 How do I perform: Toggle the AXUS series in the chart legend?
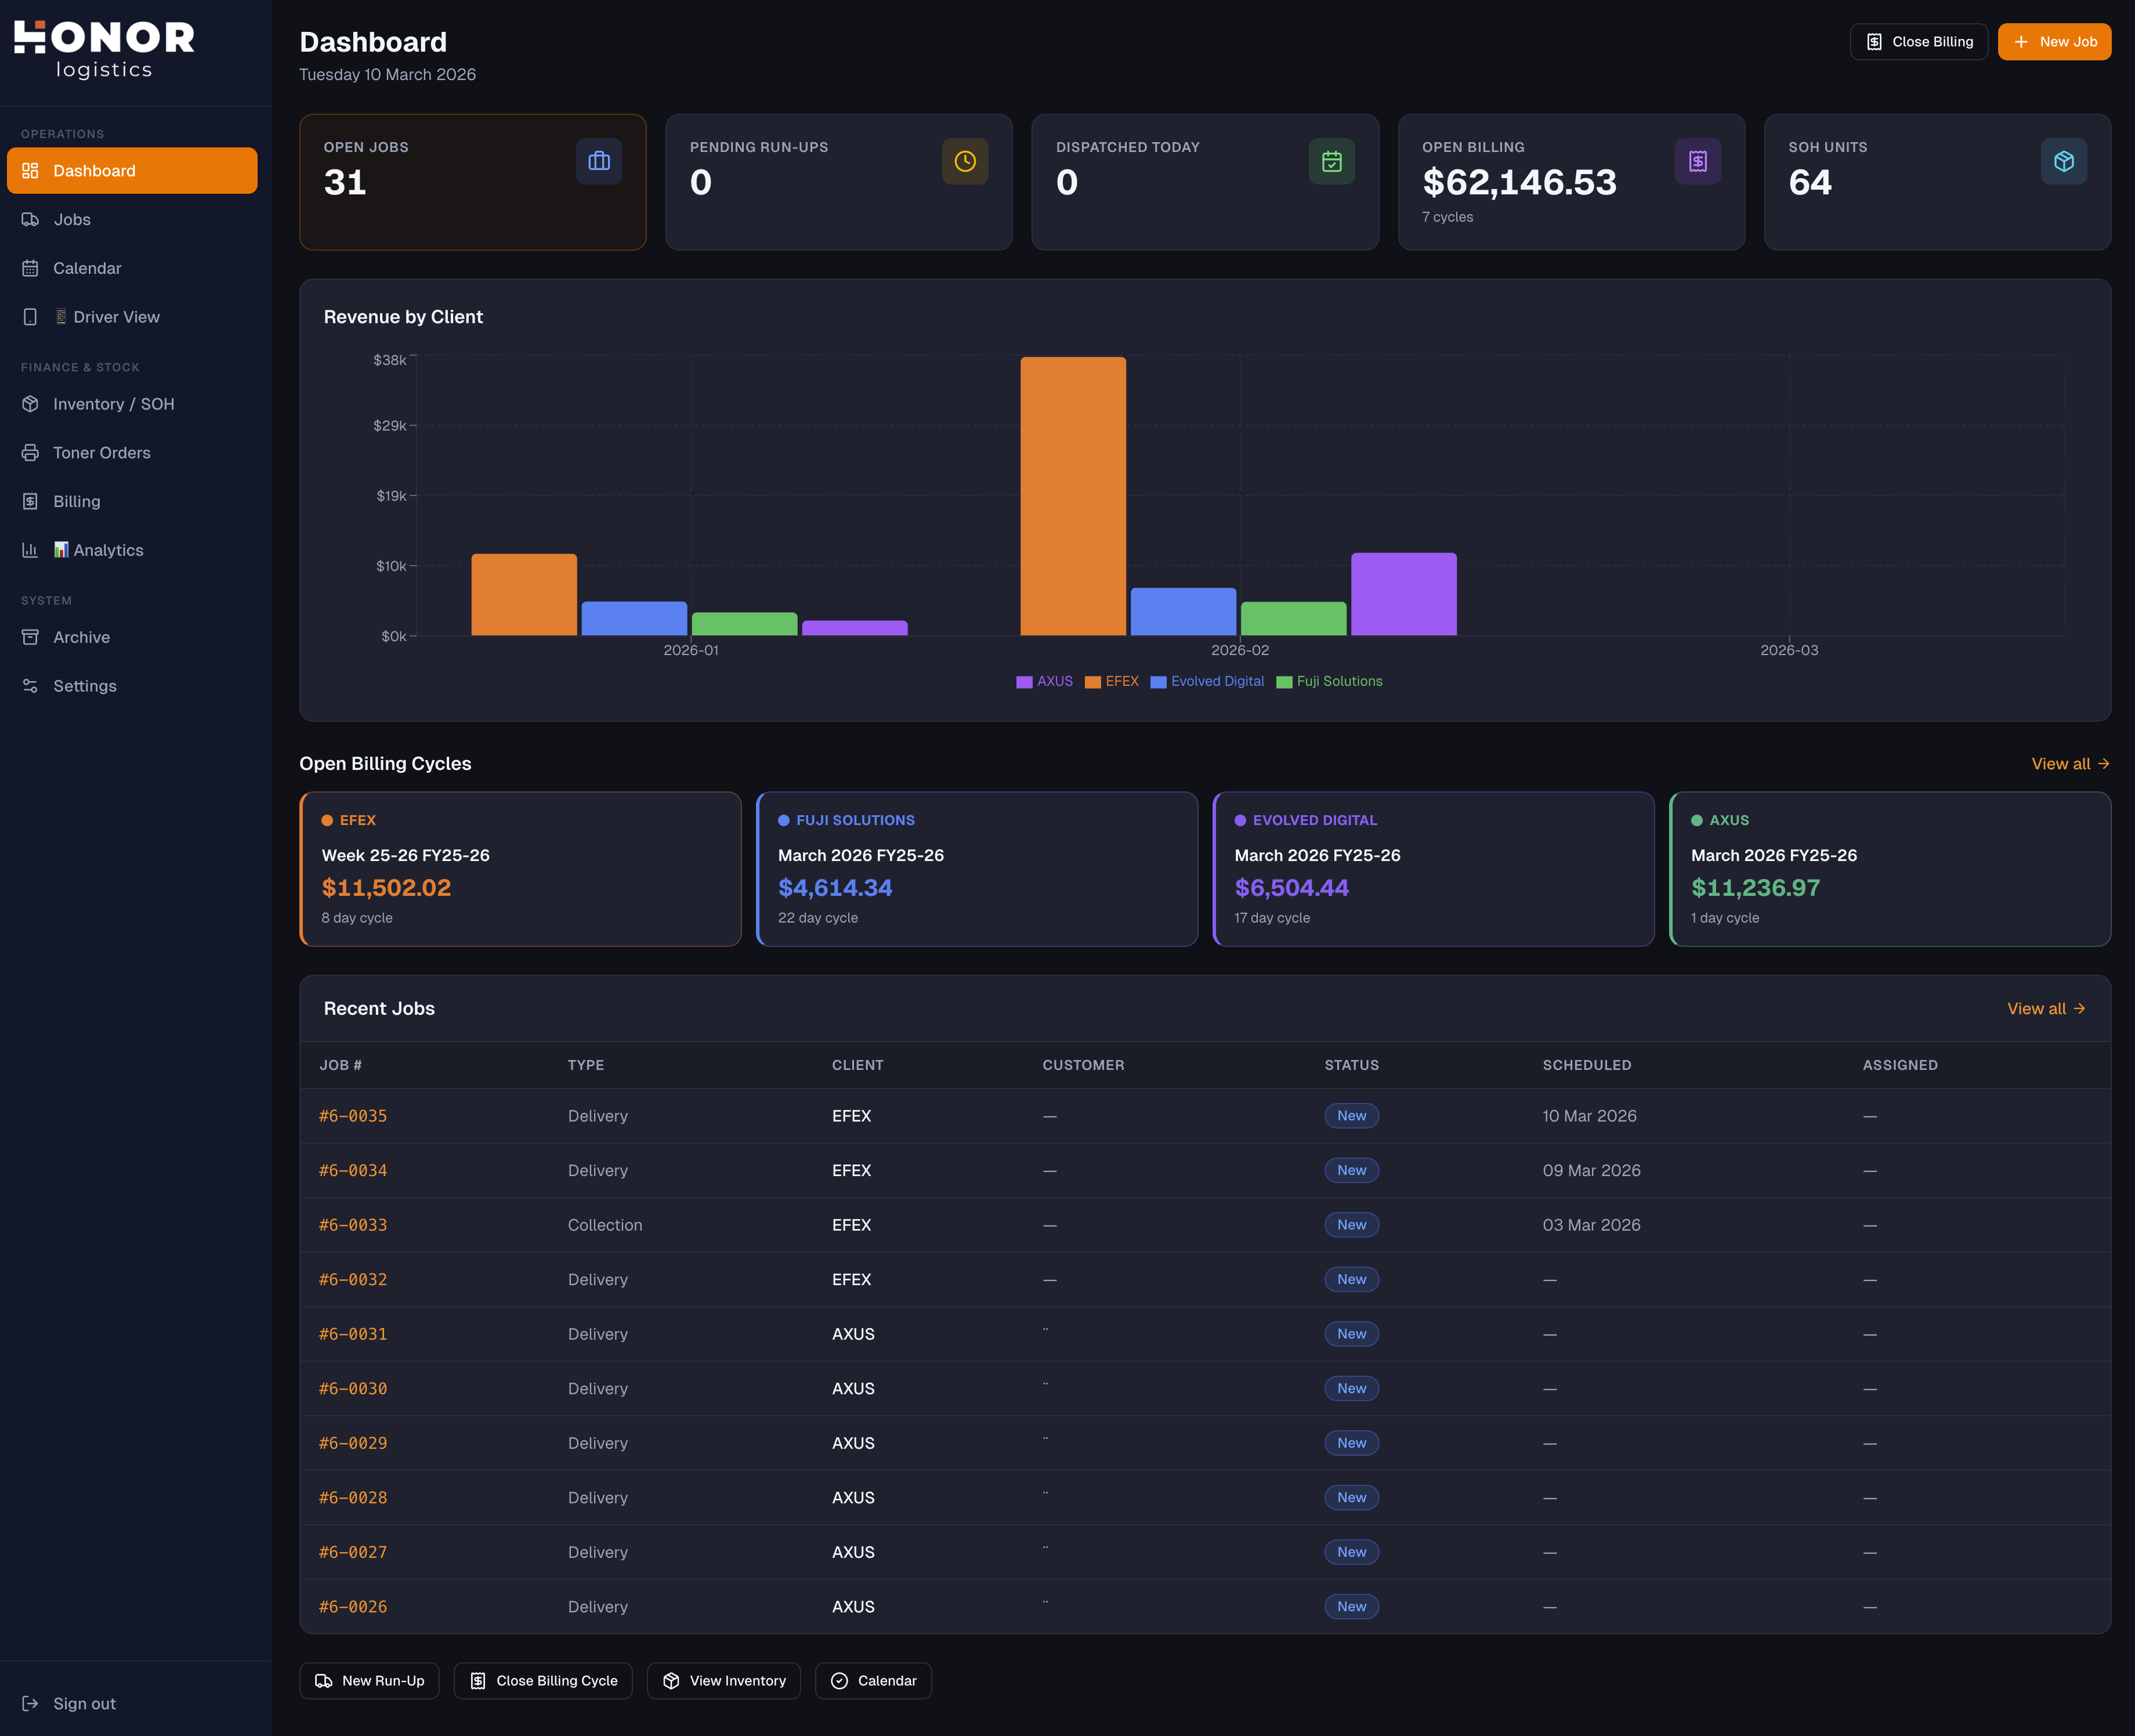click(1044, 681)
